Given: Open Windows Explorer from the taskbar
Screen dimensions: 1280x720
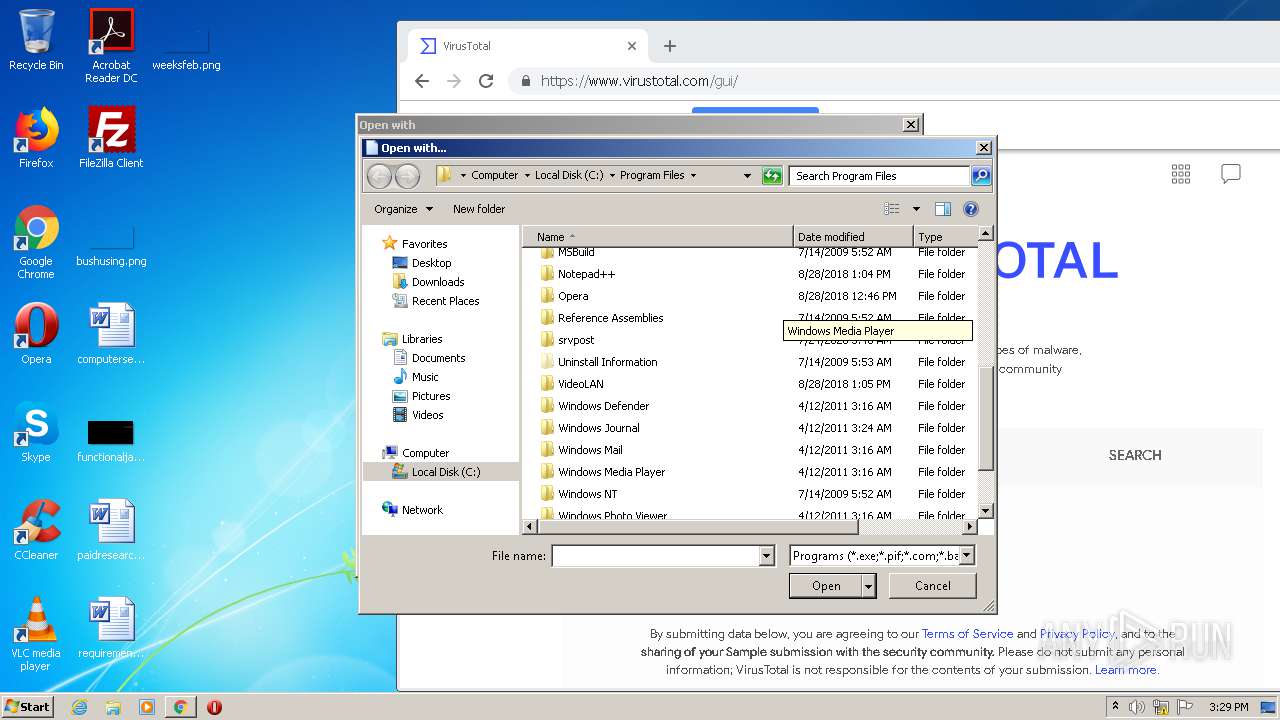Looking at the screenshot, I should tap(113, 707).
